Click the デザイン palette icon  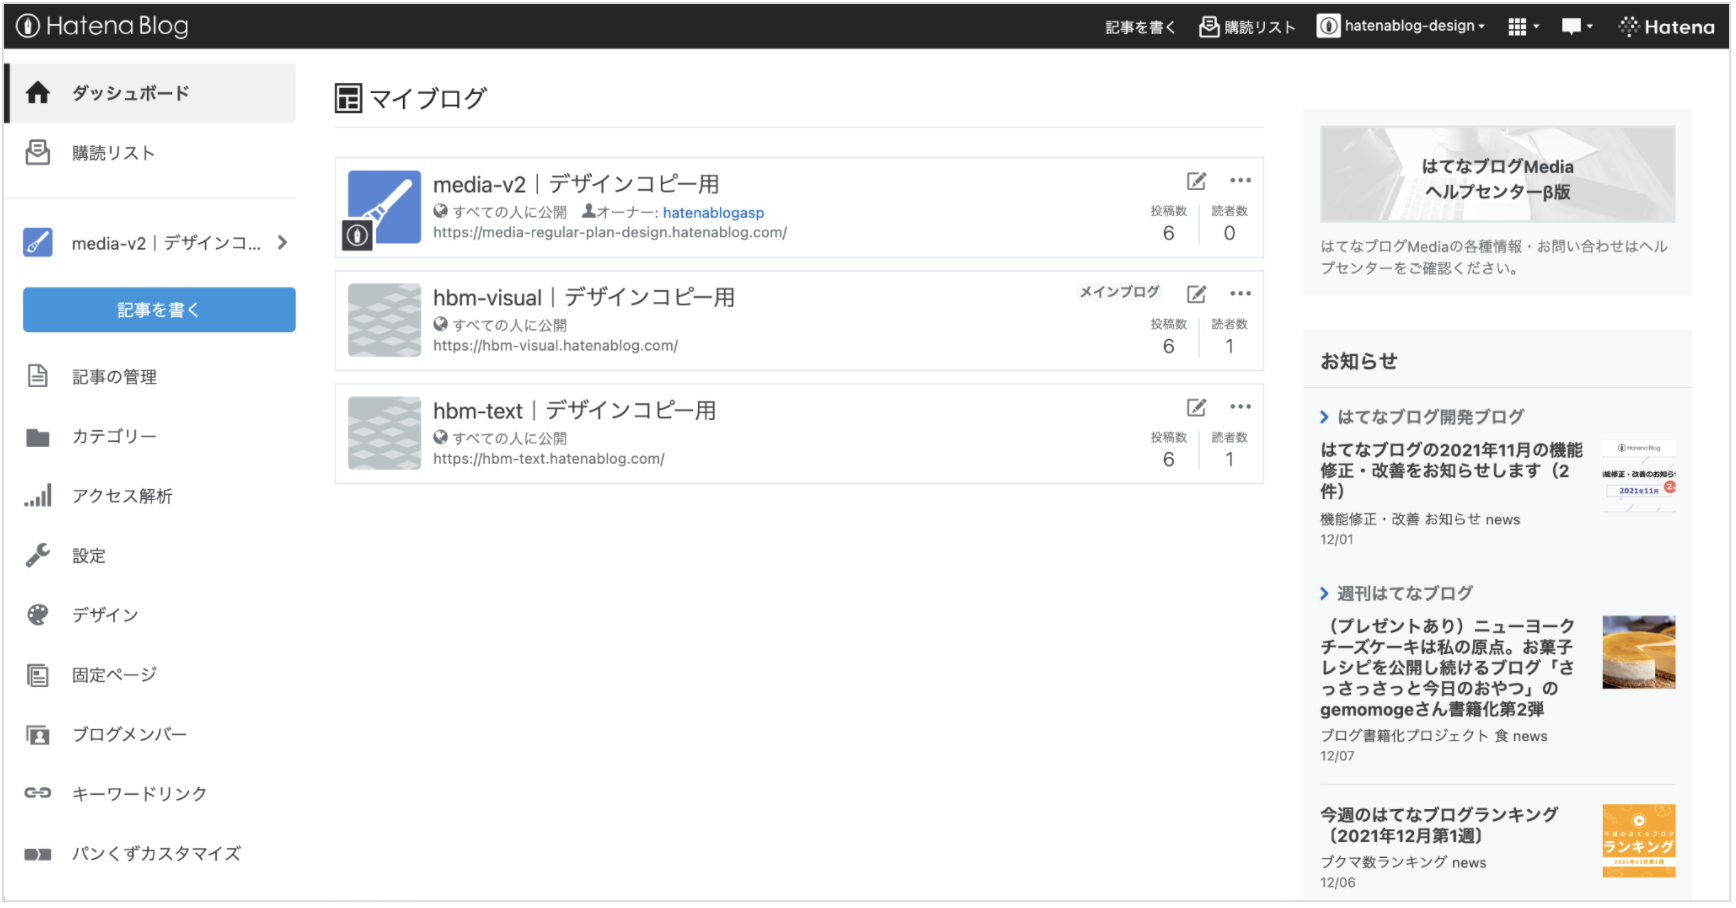(38, 615)
